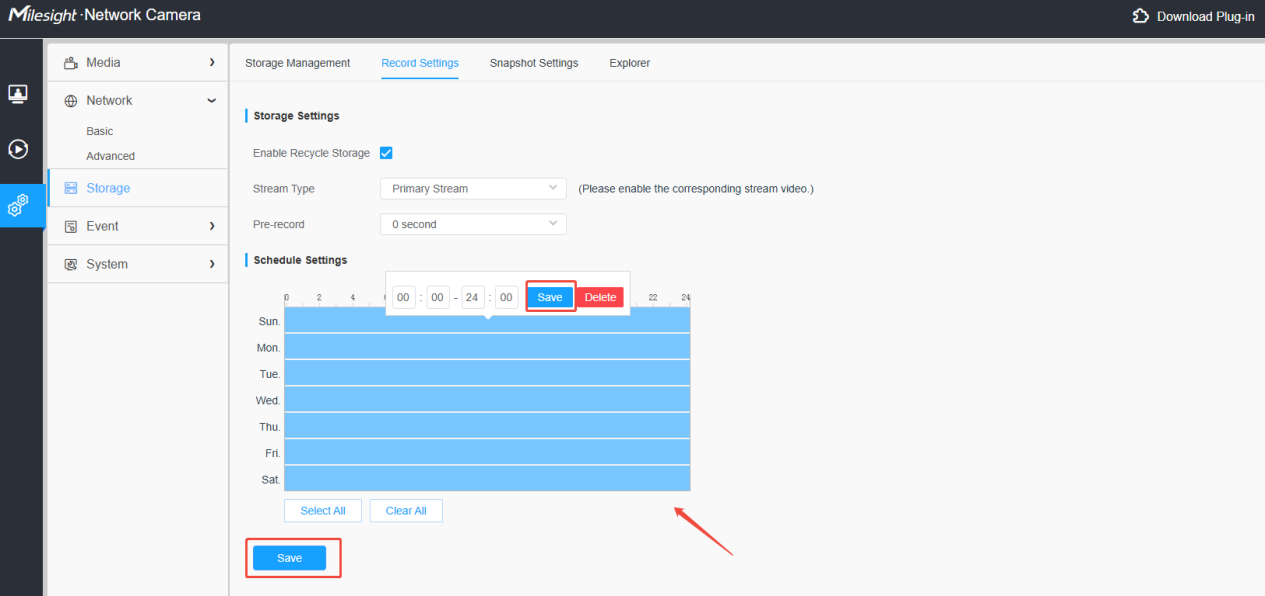Select the Fri. schedule bar
Screen dimensions: 1265x596
[487, 452]
